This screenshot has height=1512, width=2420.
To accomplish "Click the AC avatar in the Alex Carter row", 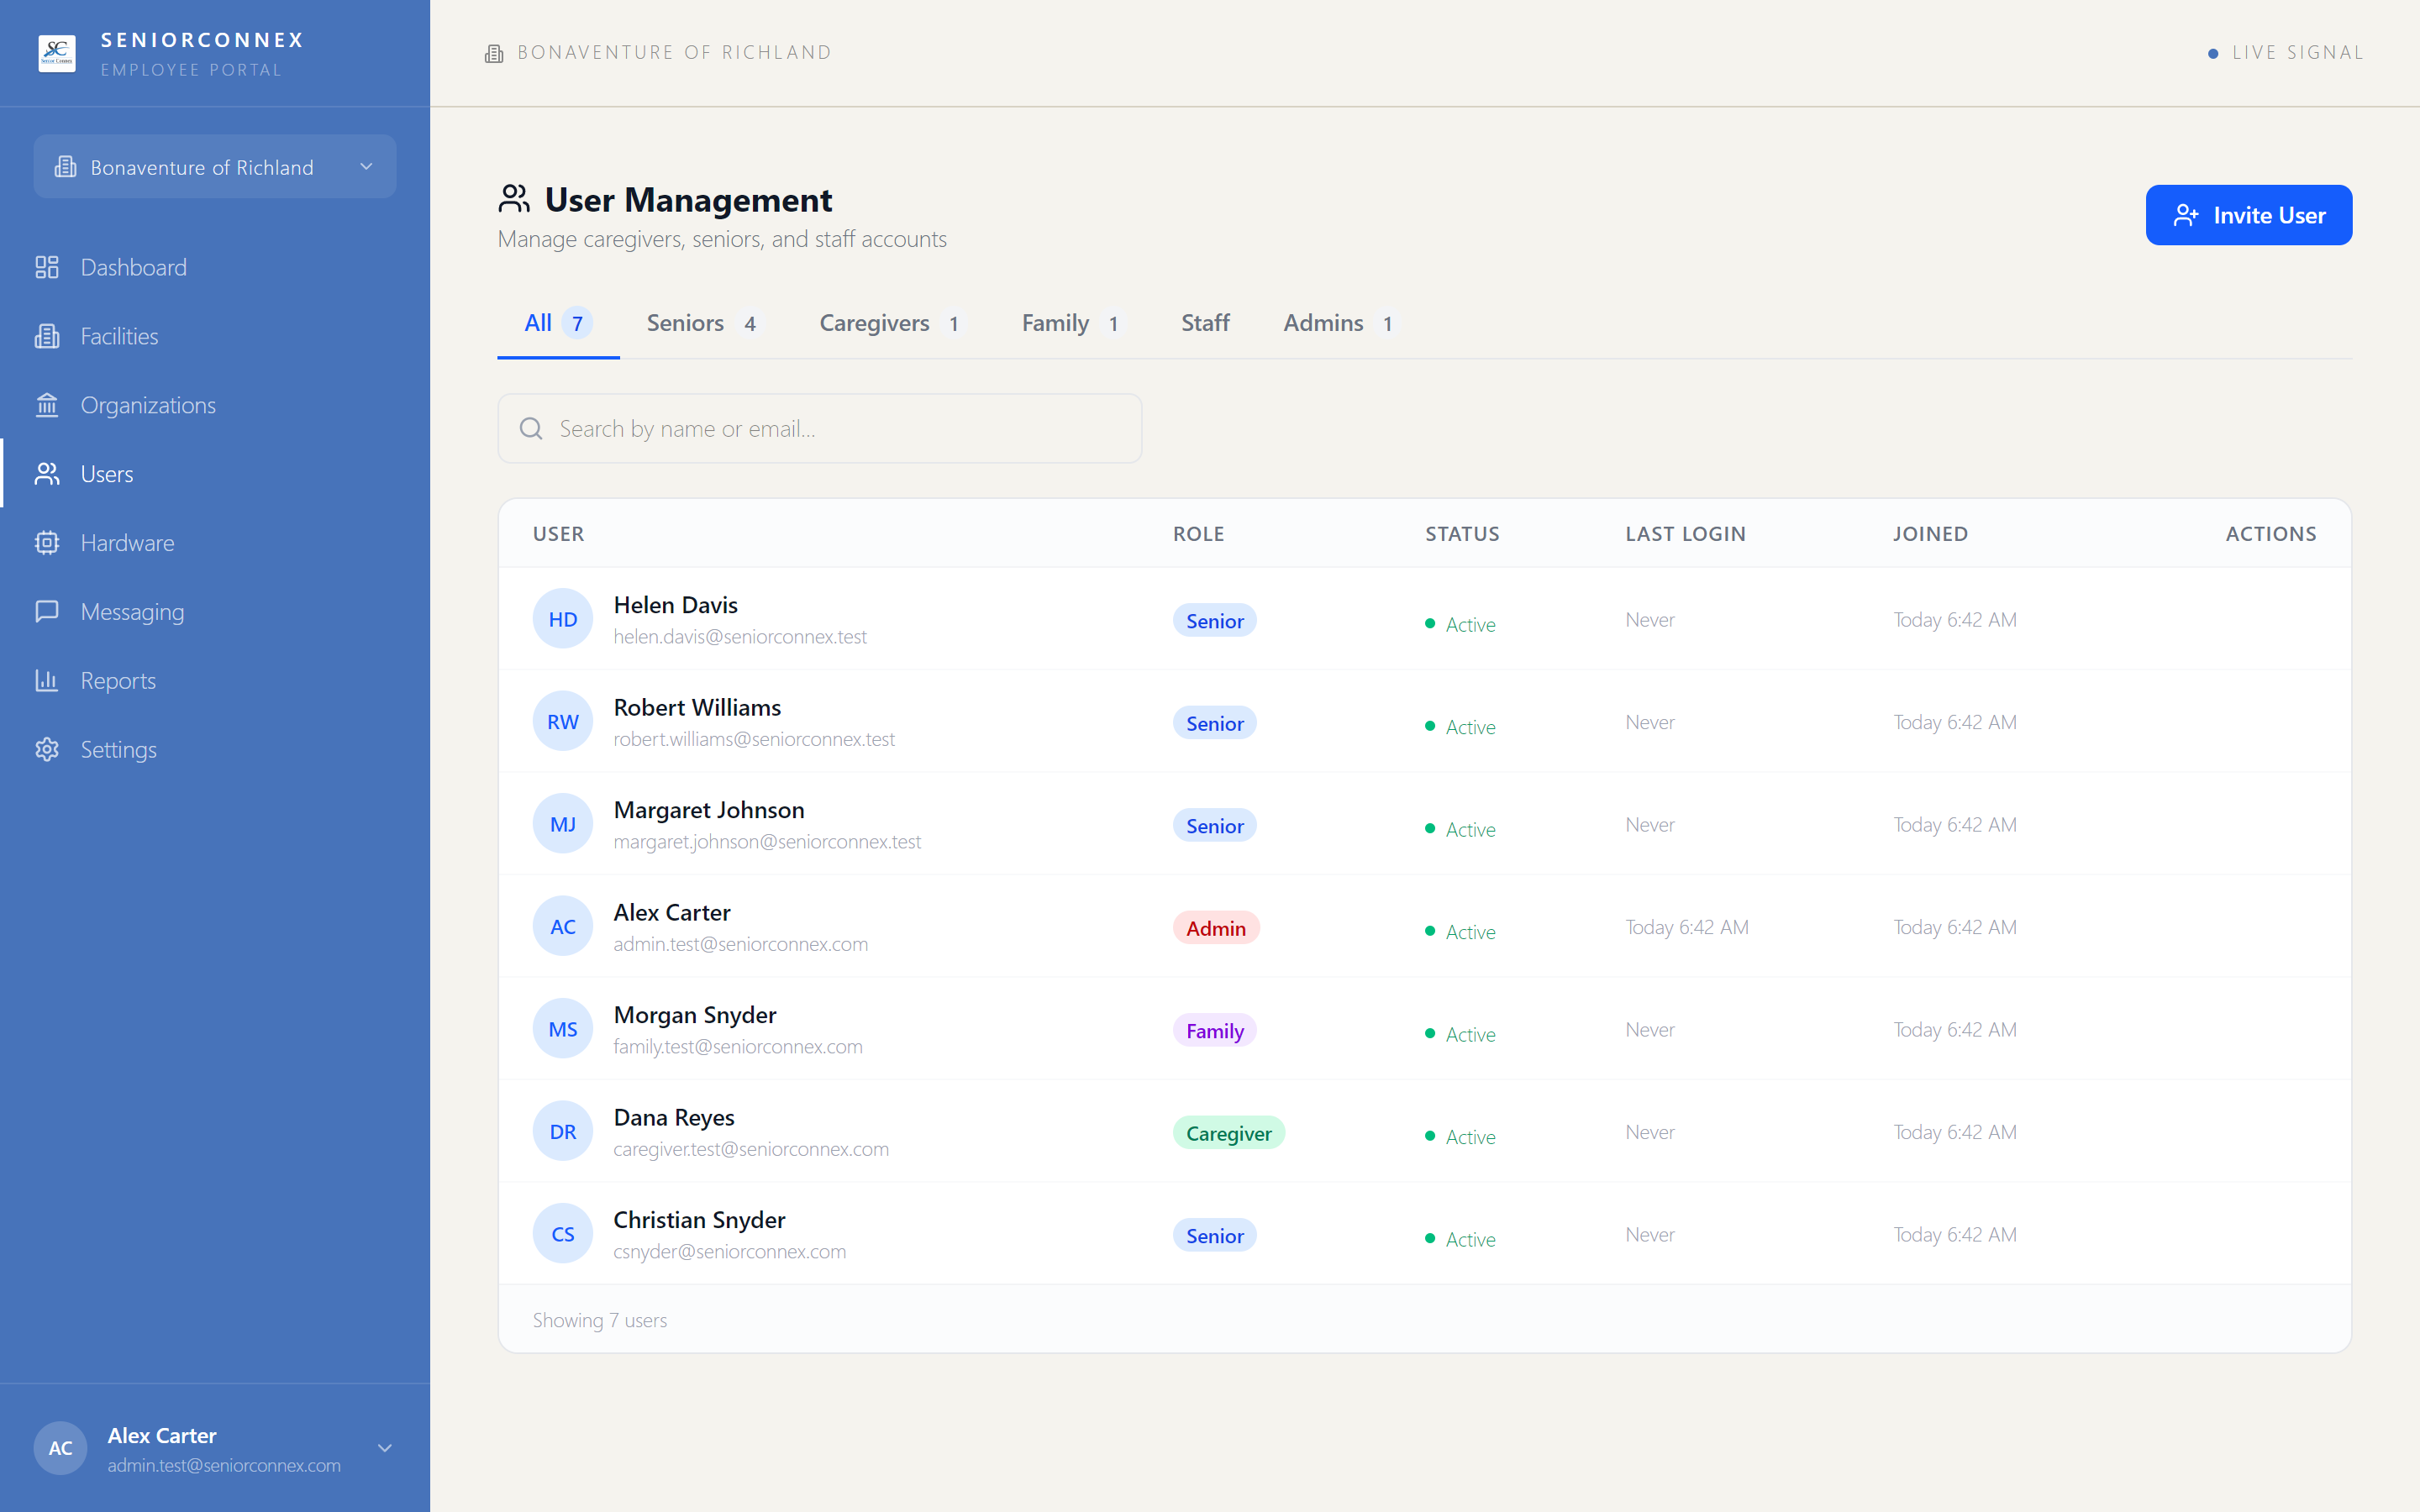I will pos(563,927).
